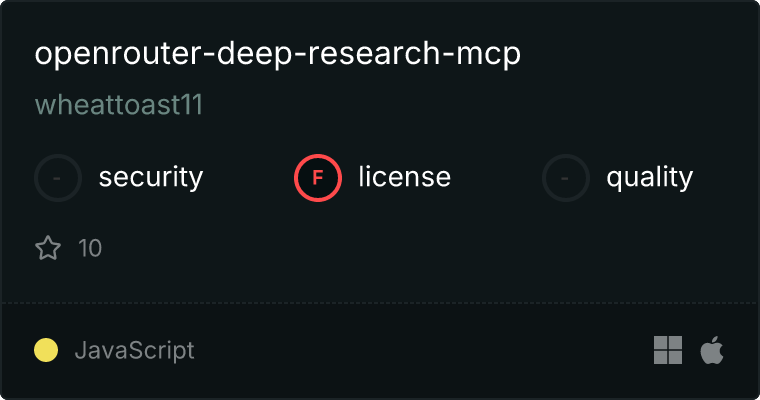Click the yellow JavaScript language dot
Image resolution: width=760 pixels, height=400 pixels.
pyautogui.click(x=46, y=350)
